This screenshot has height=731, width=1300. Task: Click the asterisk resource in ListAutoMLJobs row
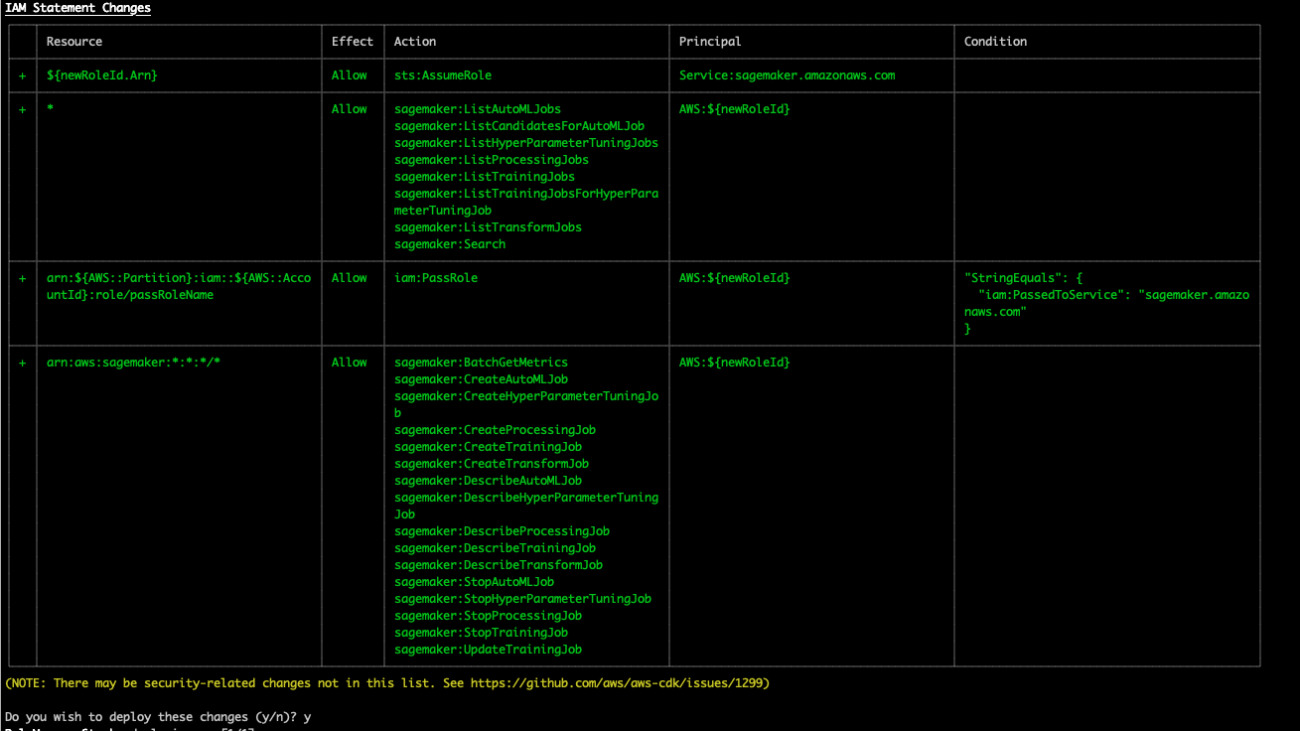pyautogui.click(x=50, y=109)
